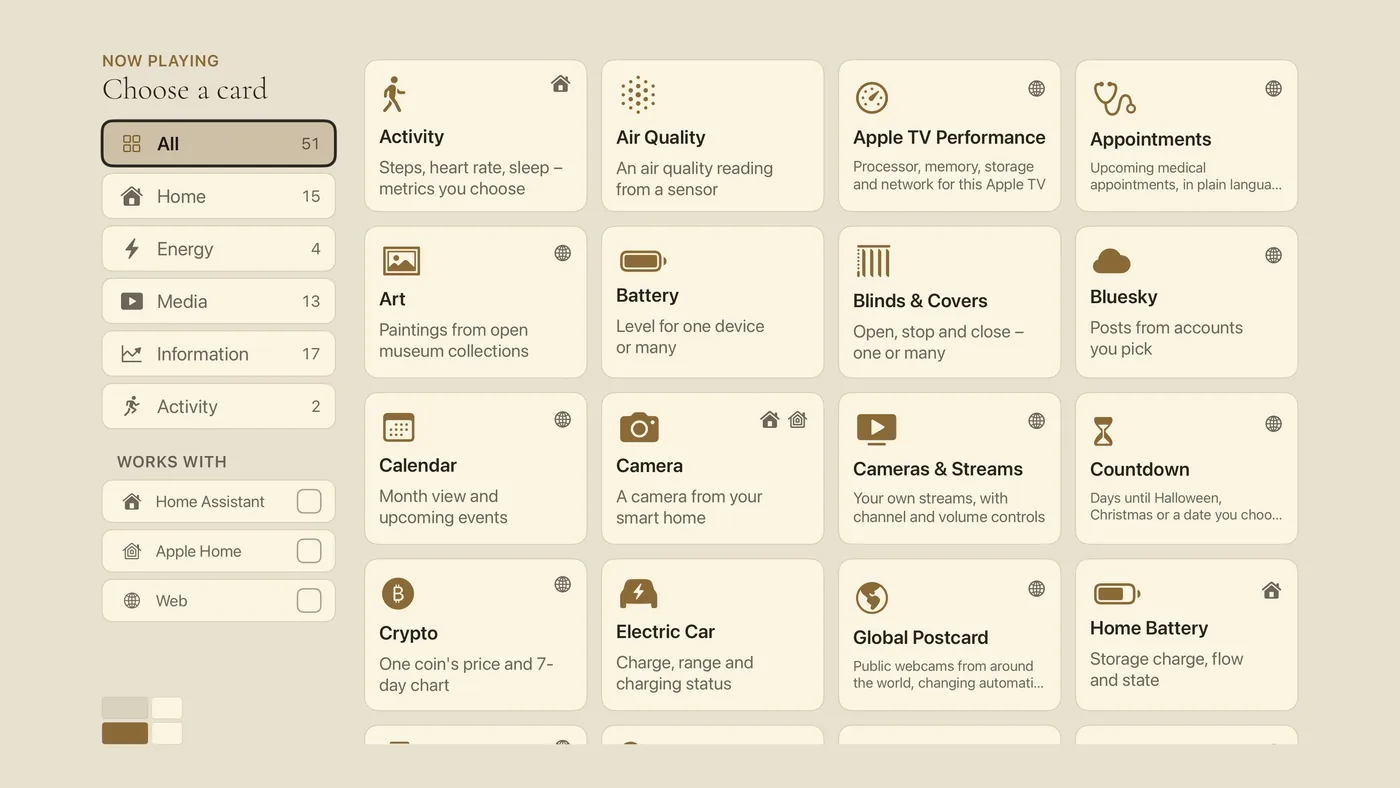Click the Home Assistant badge on Activity card
This screenshot has width=1400, height=788.
561,84
